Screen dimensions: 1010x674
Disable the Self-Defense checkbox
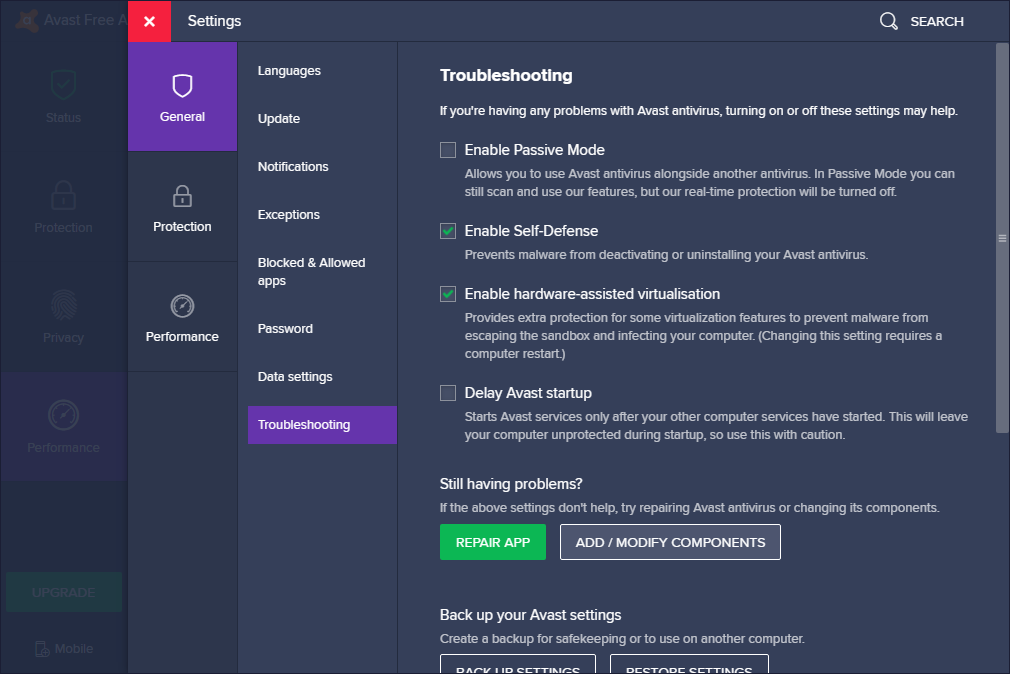(448, 232)
